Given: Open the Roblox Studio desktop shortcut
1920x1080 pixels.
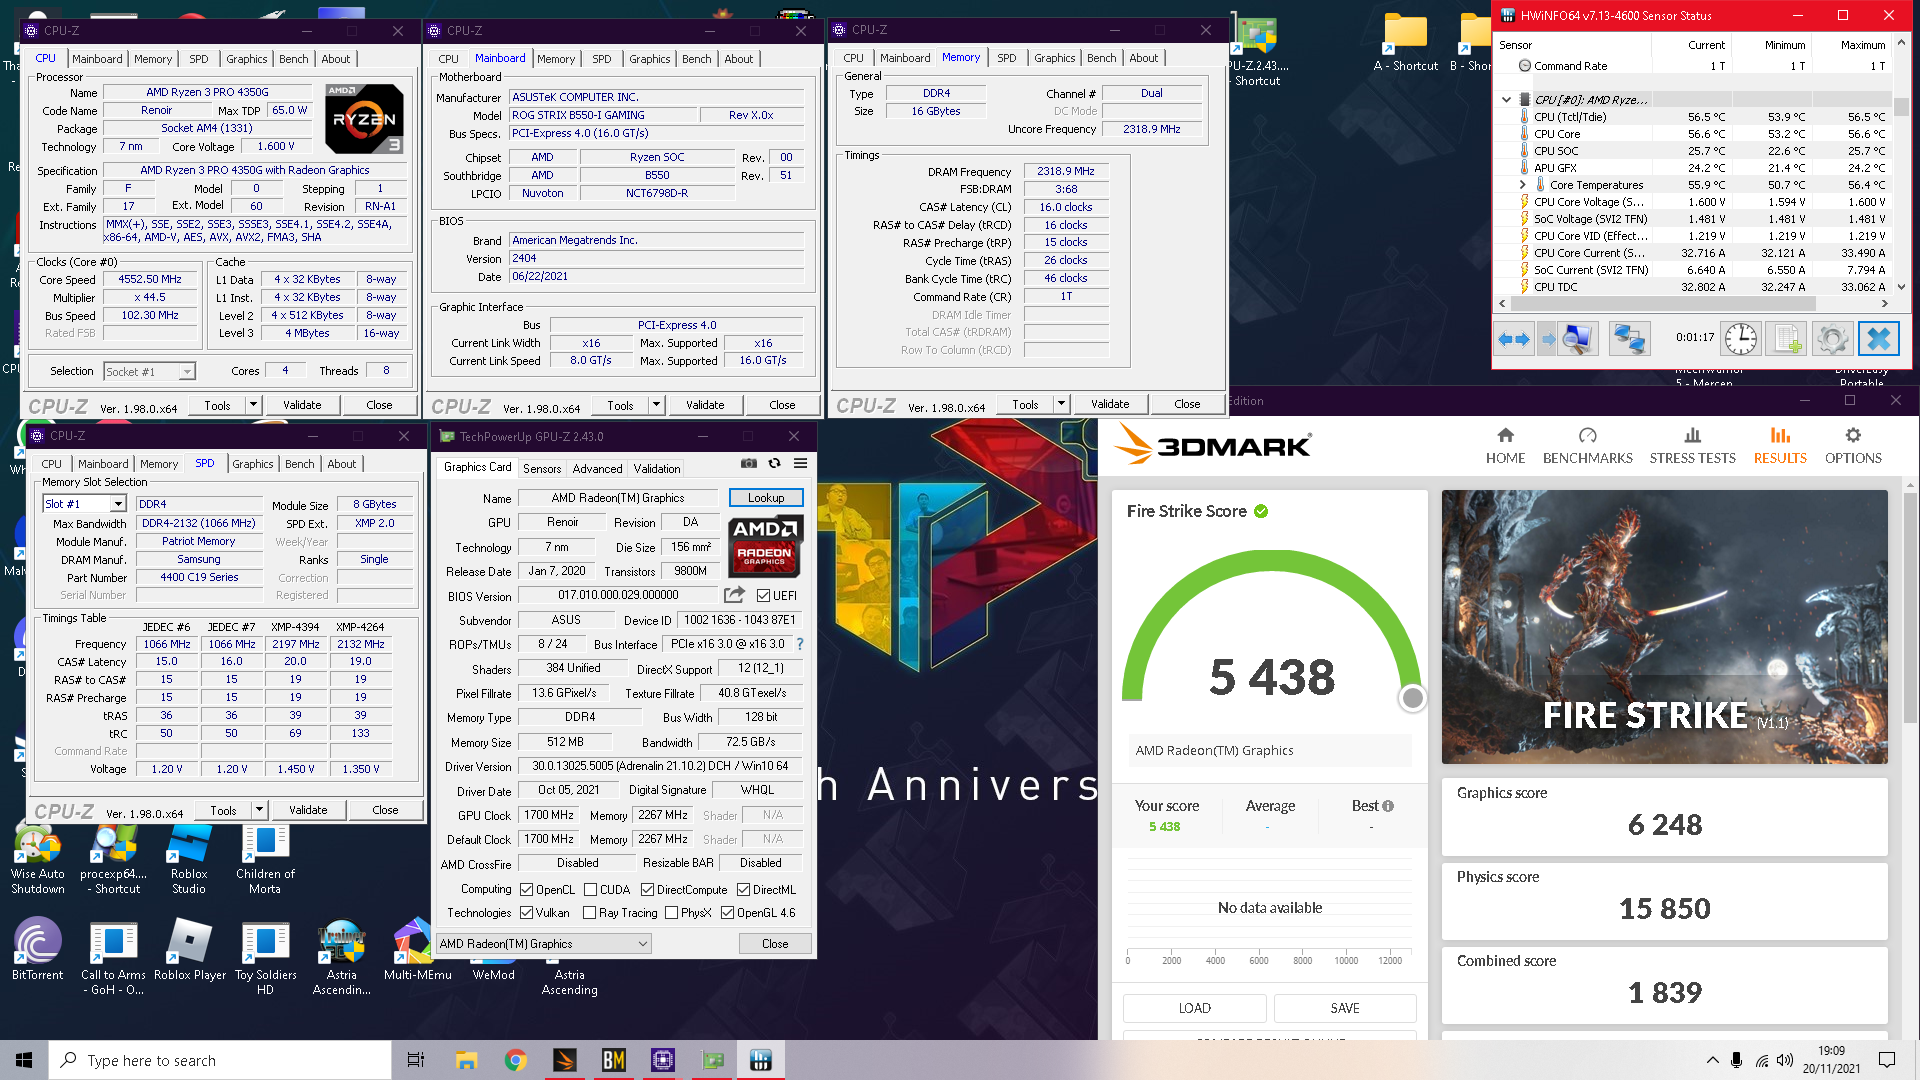Looking at the screenshot, I should (x=189, y=859).
